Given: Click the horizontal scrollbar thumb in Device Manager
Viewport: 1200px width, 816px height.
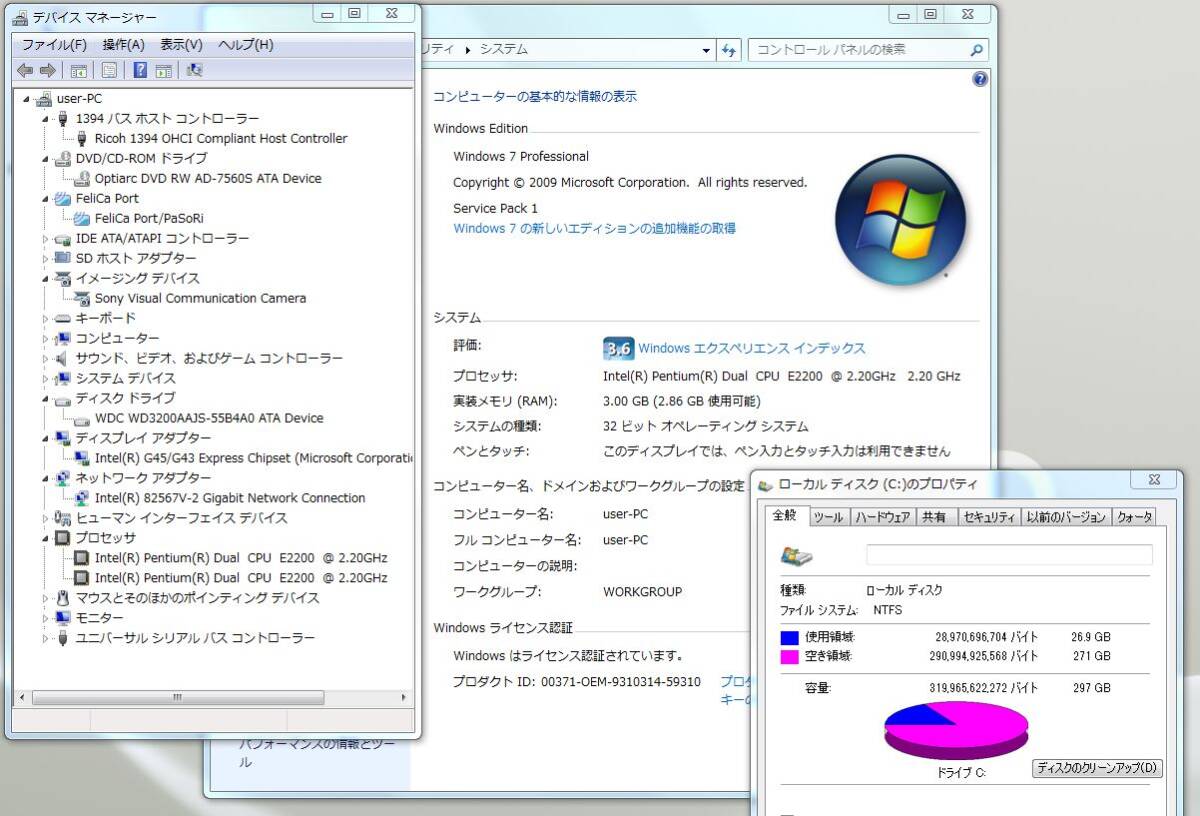Looking at the screenshot, I should 178,697.
